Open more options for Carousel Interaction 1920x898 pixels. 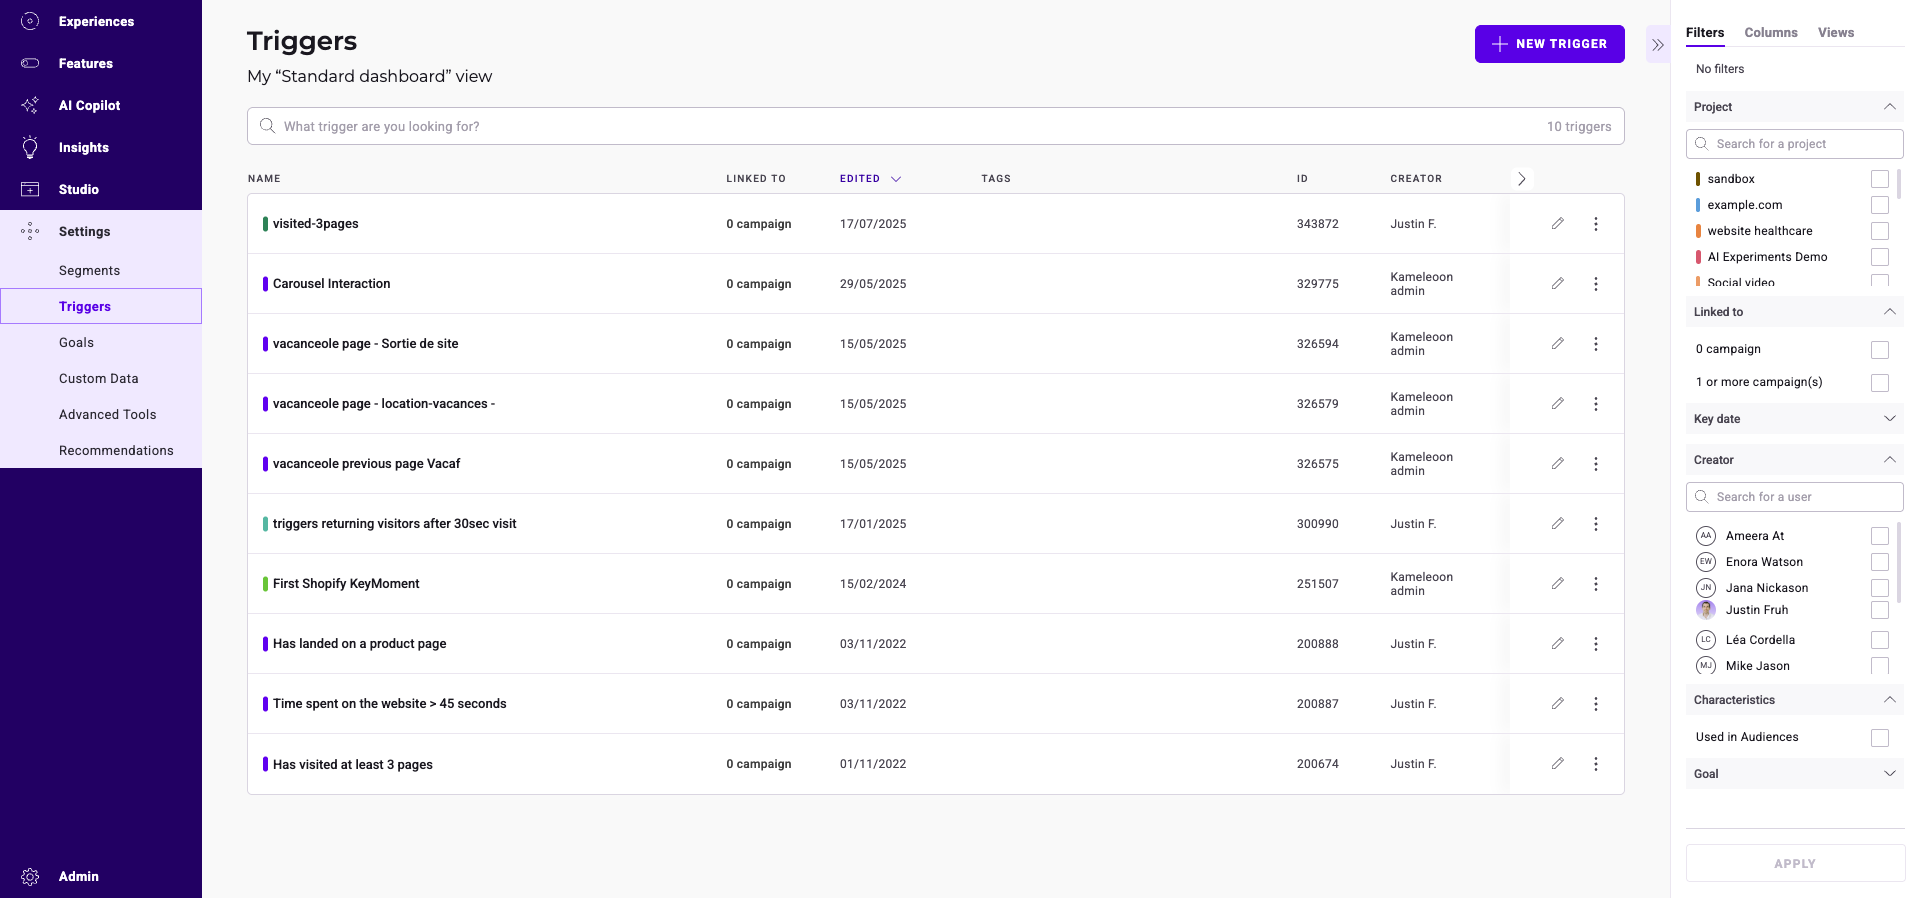tap(1595, 284)
